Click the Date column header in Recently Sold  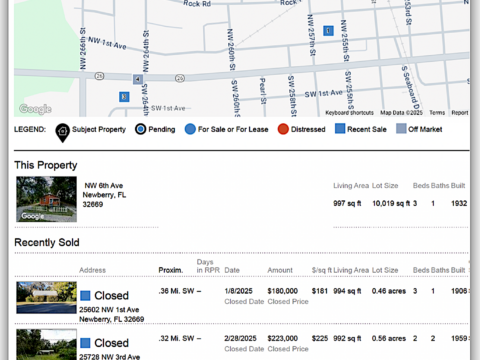232,270
